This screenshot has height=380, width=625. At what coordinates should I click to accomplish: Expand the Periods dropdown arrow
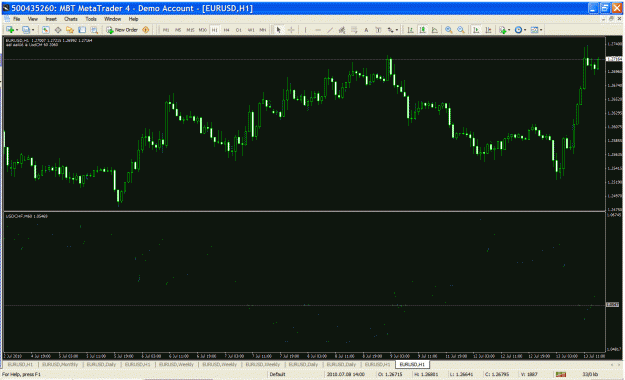pyautogui.click(x=525, y=30)
